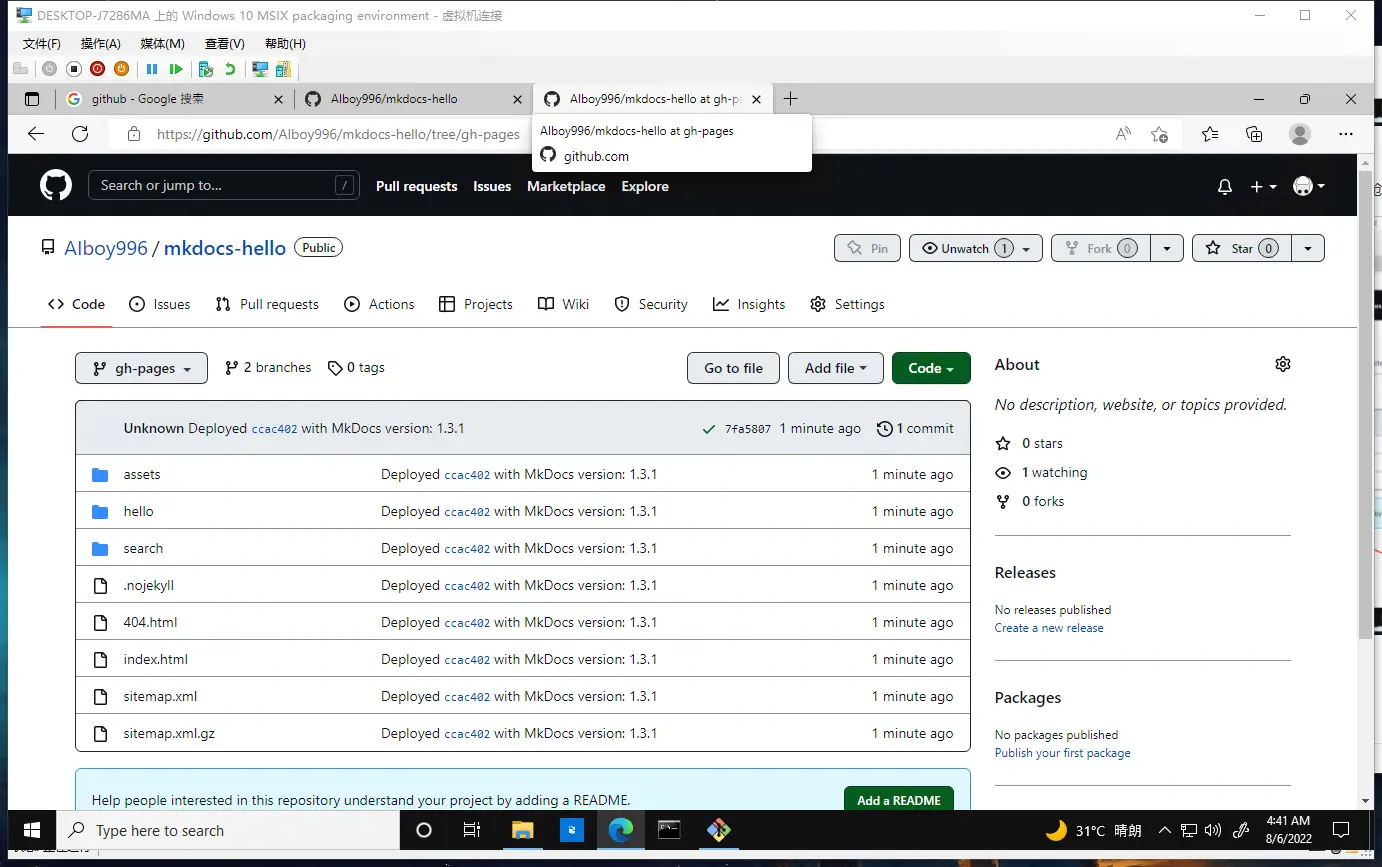Click the Hyper-V pause icon in toolbar
This screenshot has height=867, width=1382.
tap(152, 69)
